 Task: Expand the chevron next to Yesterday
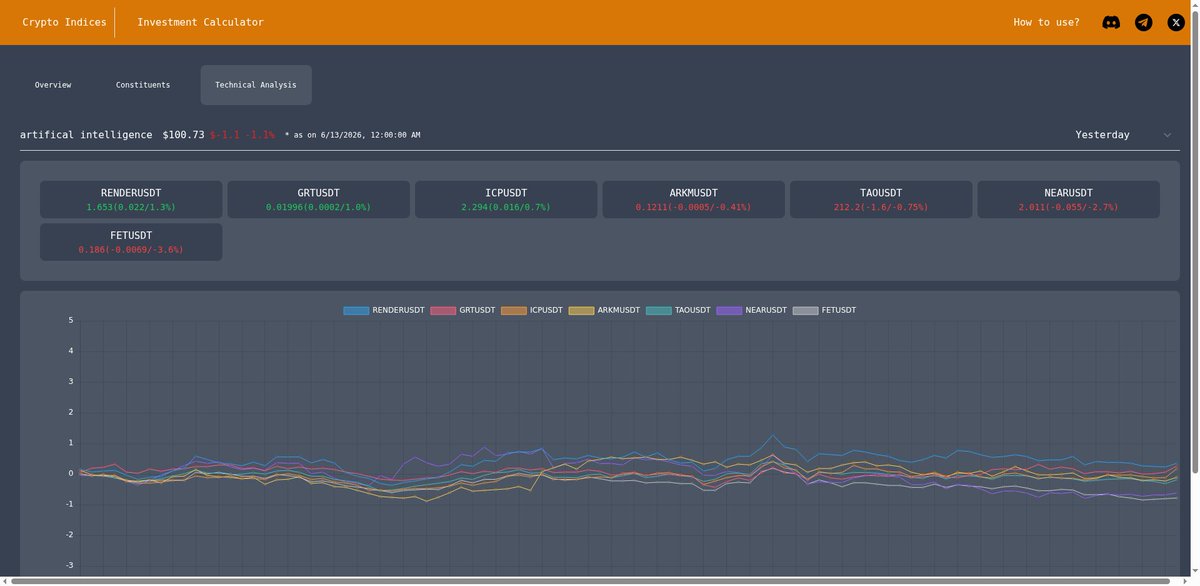(x=1167, y=135)
